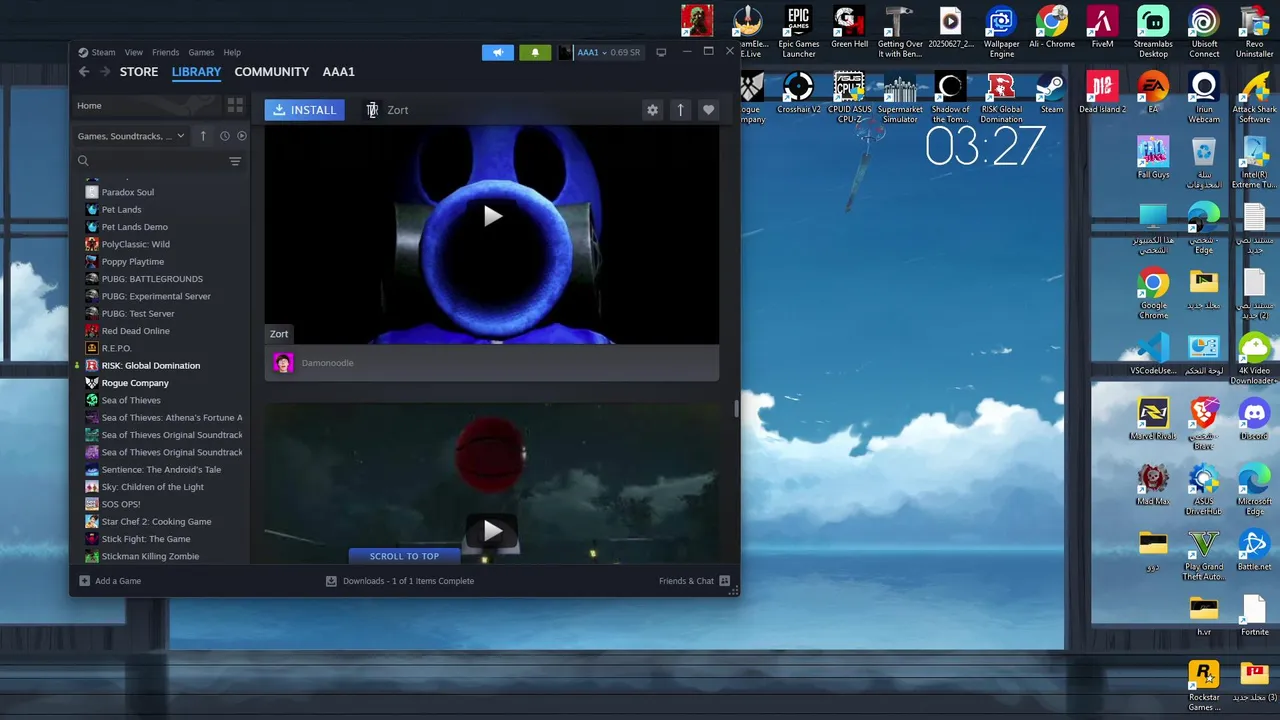Open Marvel Rivals desktop shortcut
1280x720 pixels.
pos(1153,419)
